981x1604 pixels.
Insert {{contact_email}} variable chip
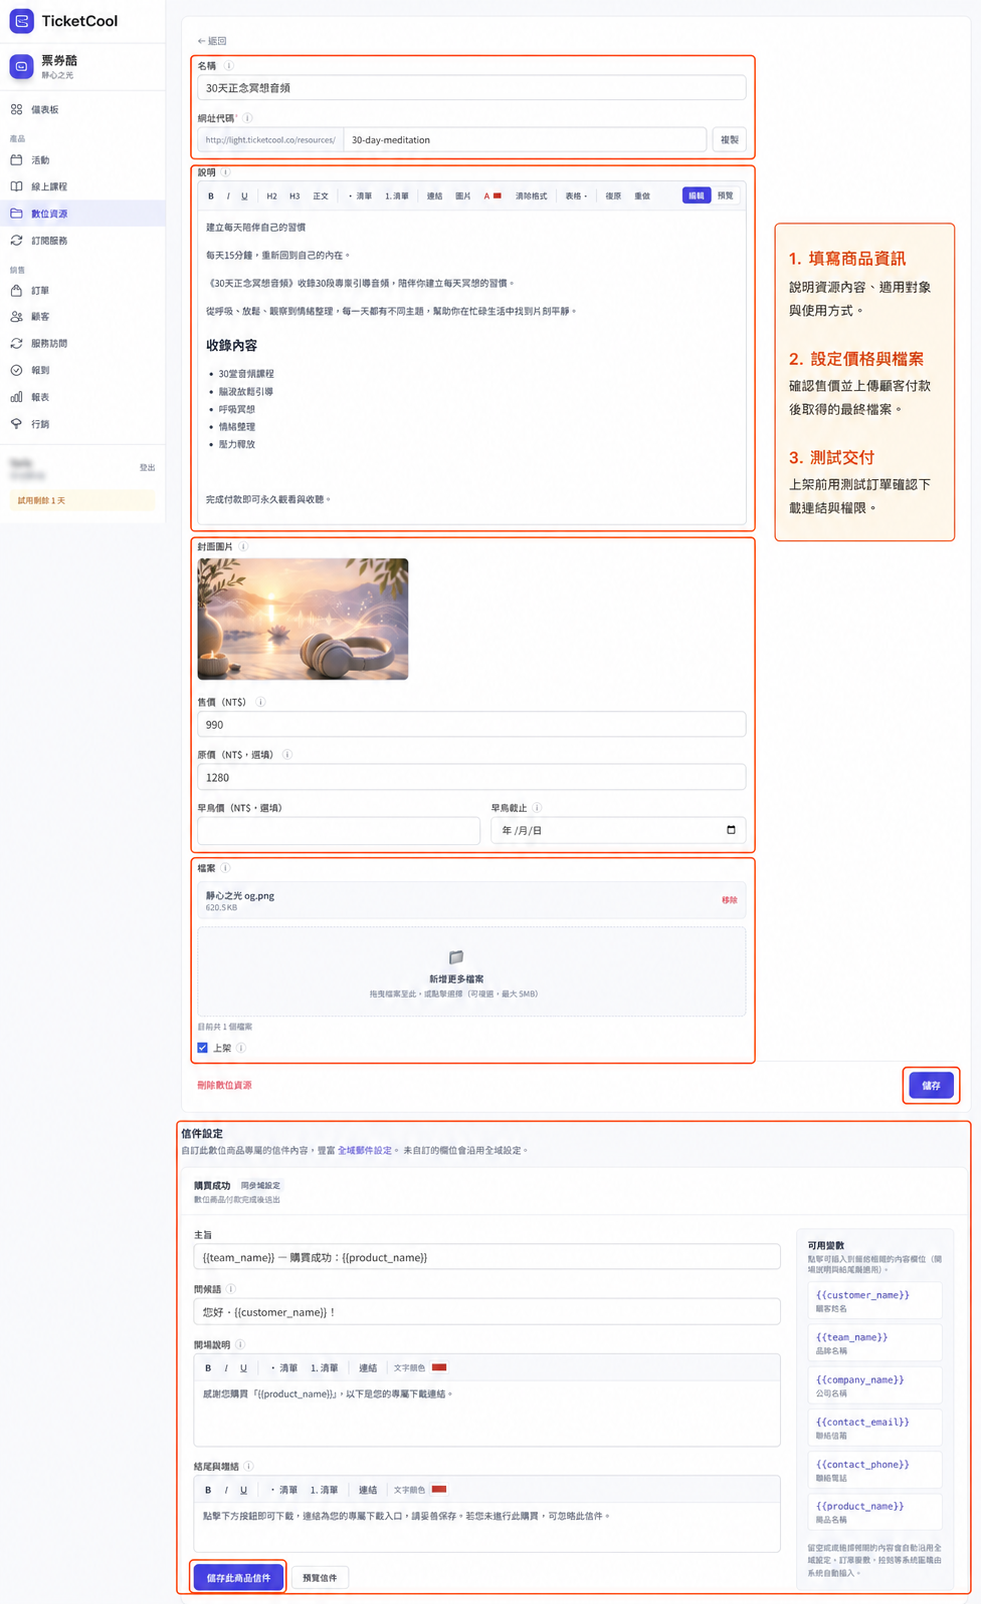pos(874,1427)
